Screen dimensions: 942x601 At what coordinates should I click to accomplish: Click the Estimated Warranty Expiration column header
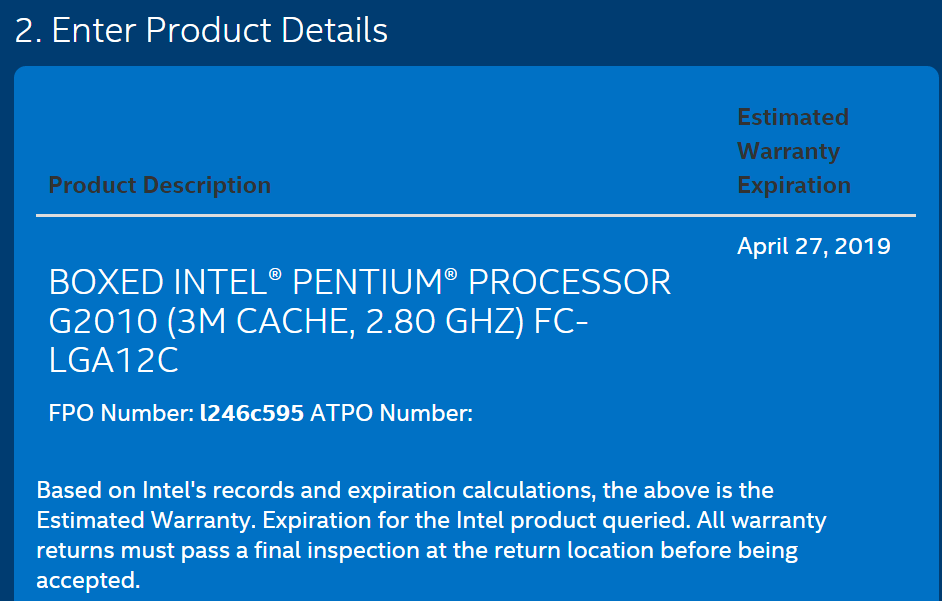793,151
